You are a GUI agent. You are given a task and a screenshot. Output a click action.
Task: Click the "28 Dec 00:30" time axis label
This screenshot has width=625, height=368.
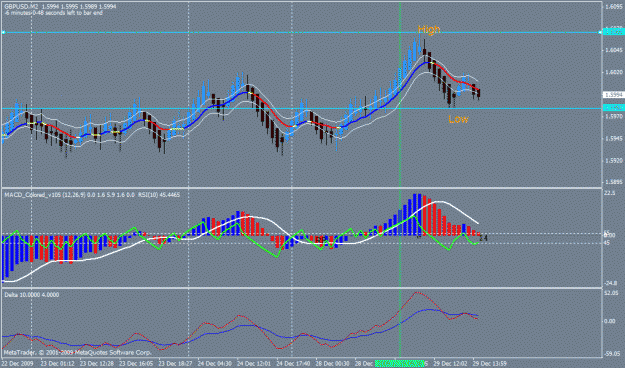[333, 364]
